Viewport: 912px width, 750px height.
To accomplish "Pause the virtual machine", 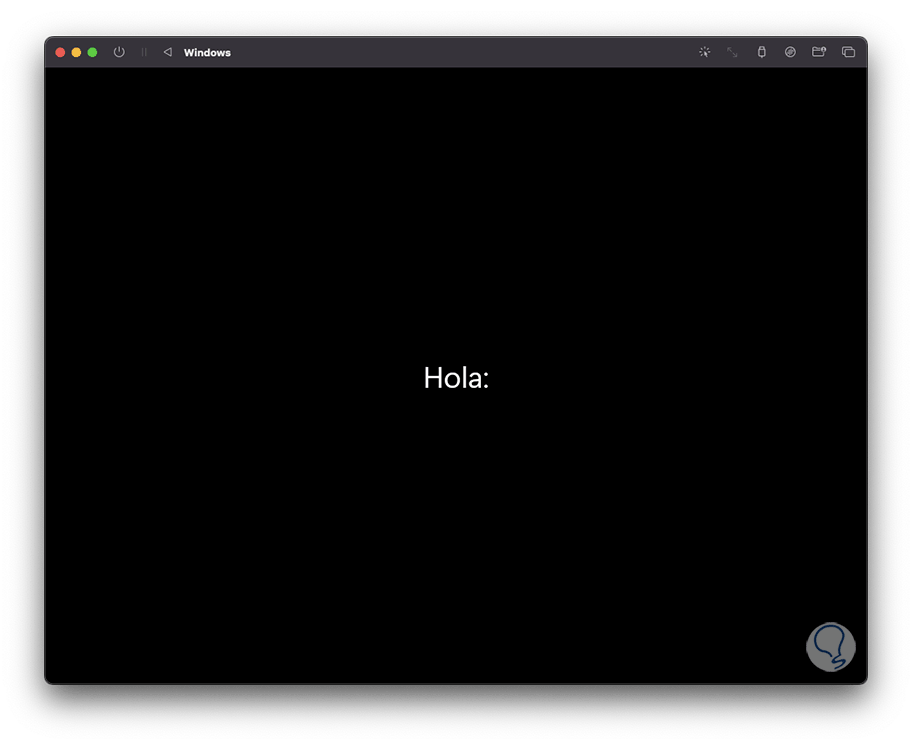I will [x=144, y=52].
